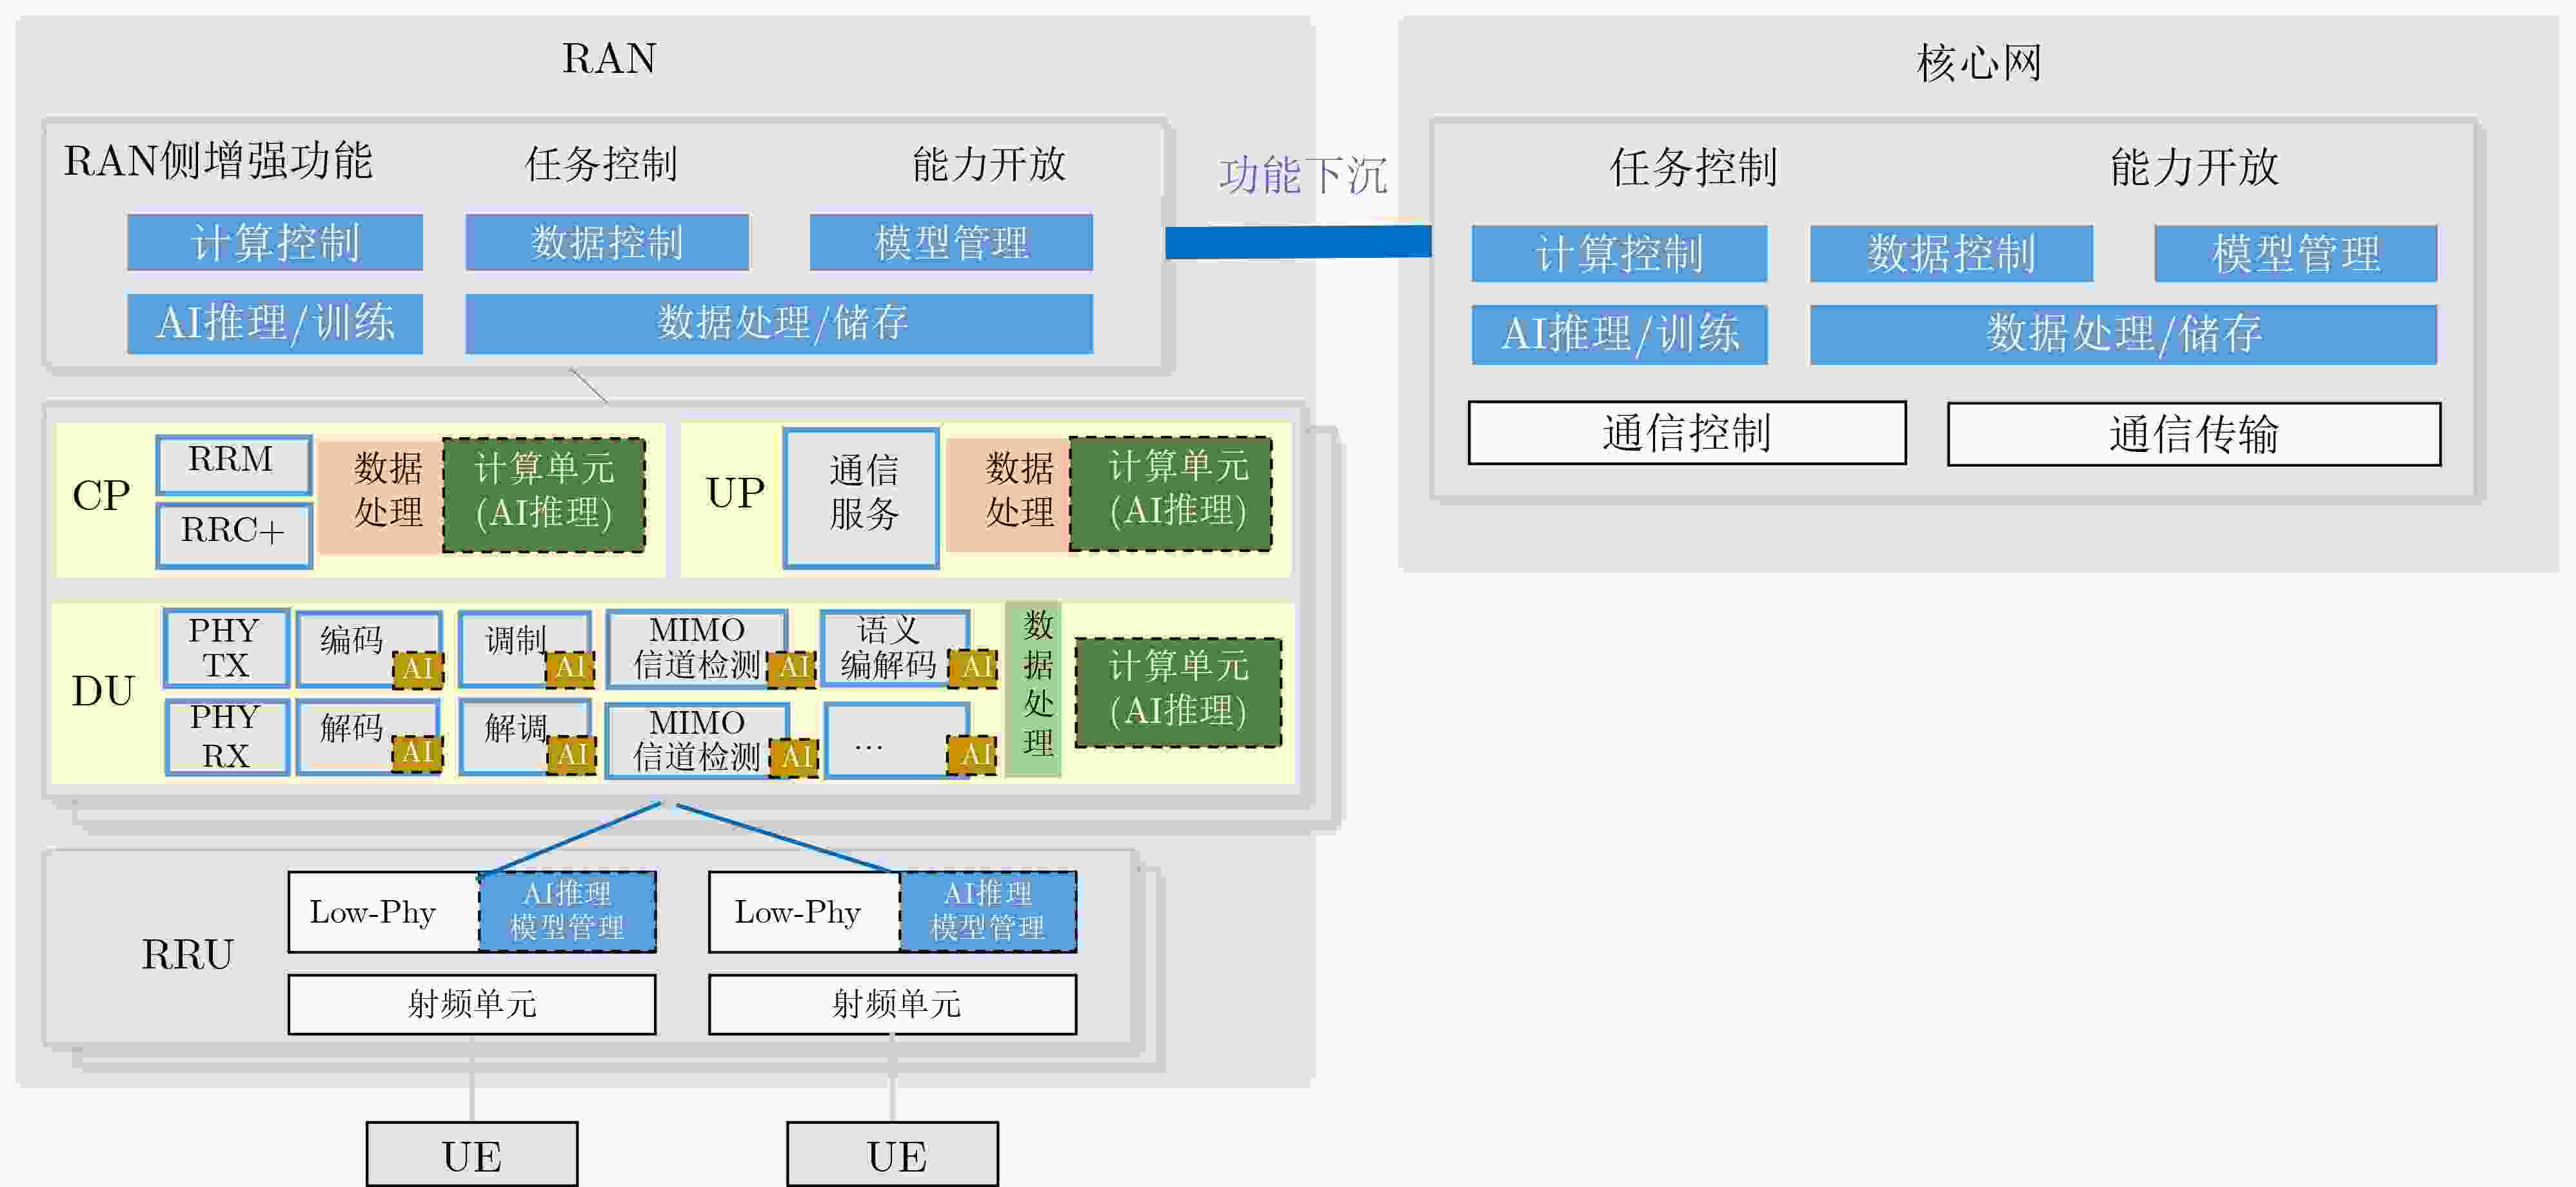
Task: Select the 计算控制 box in RAN
Action: click(275, 242)
